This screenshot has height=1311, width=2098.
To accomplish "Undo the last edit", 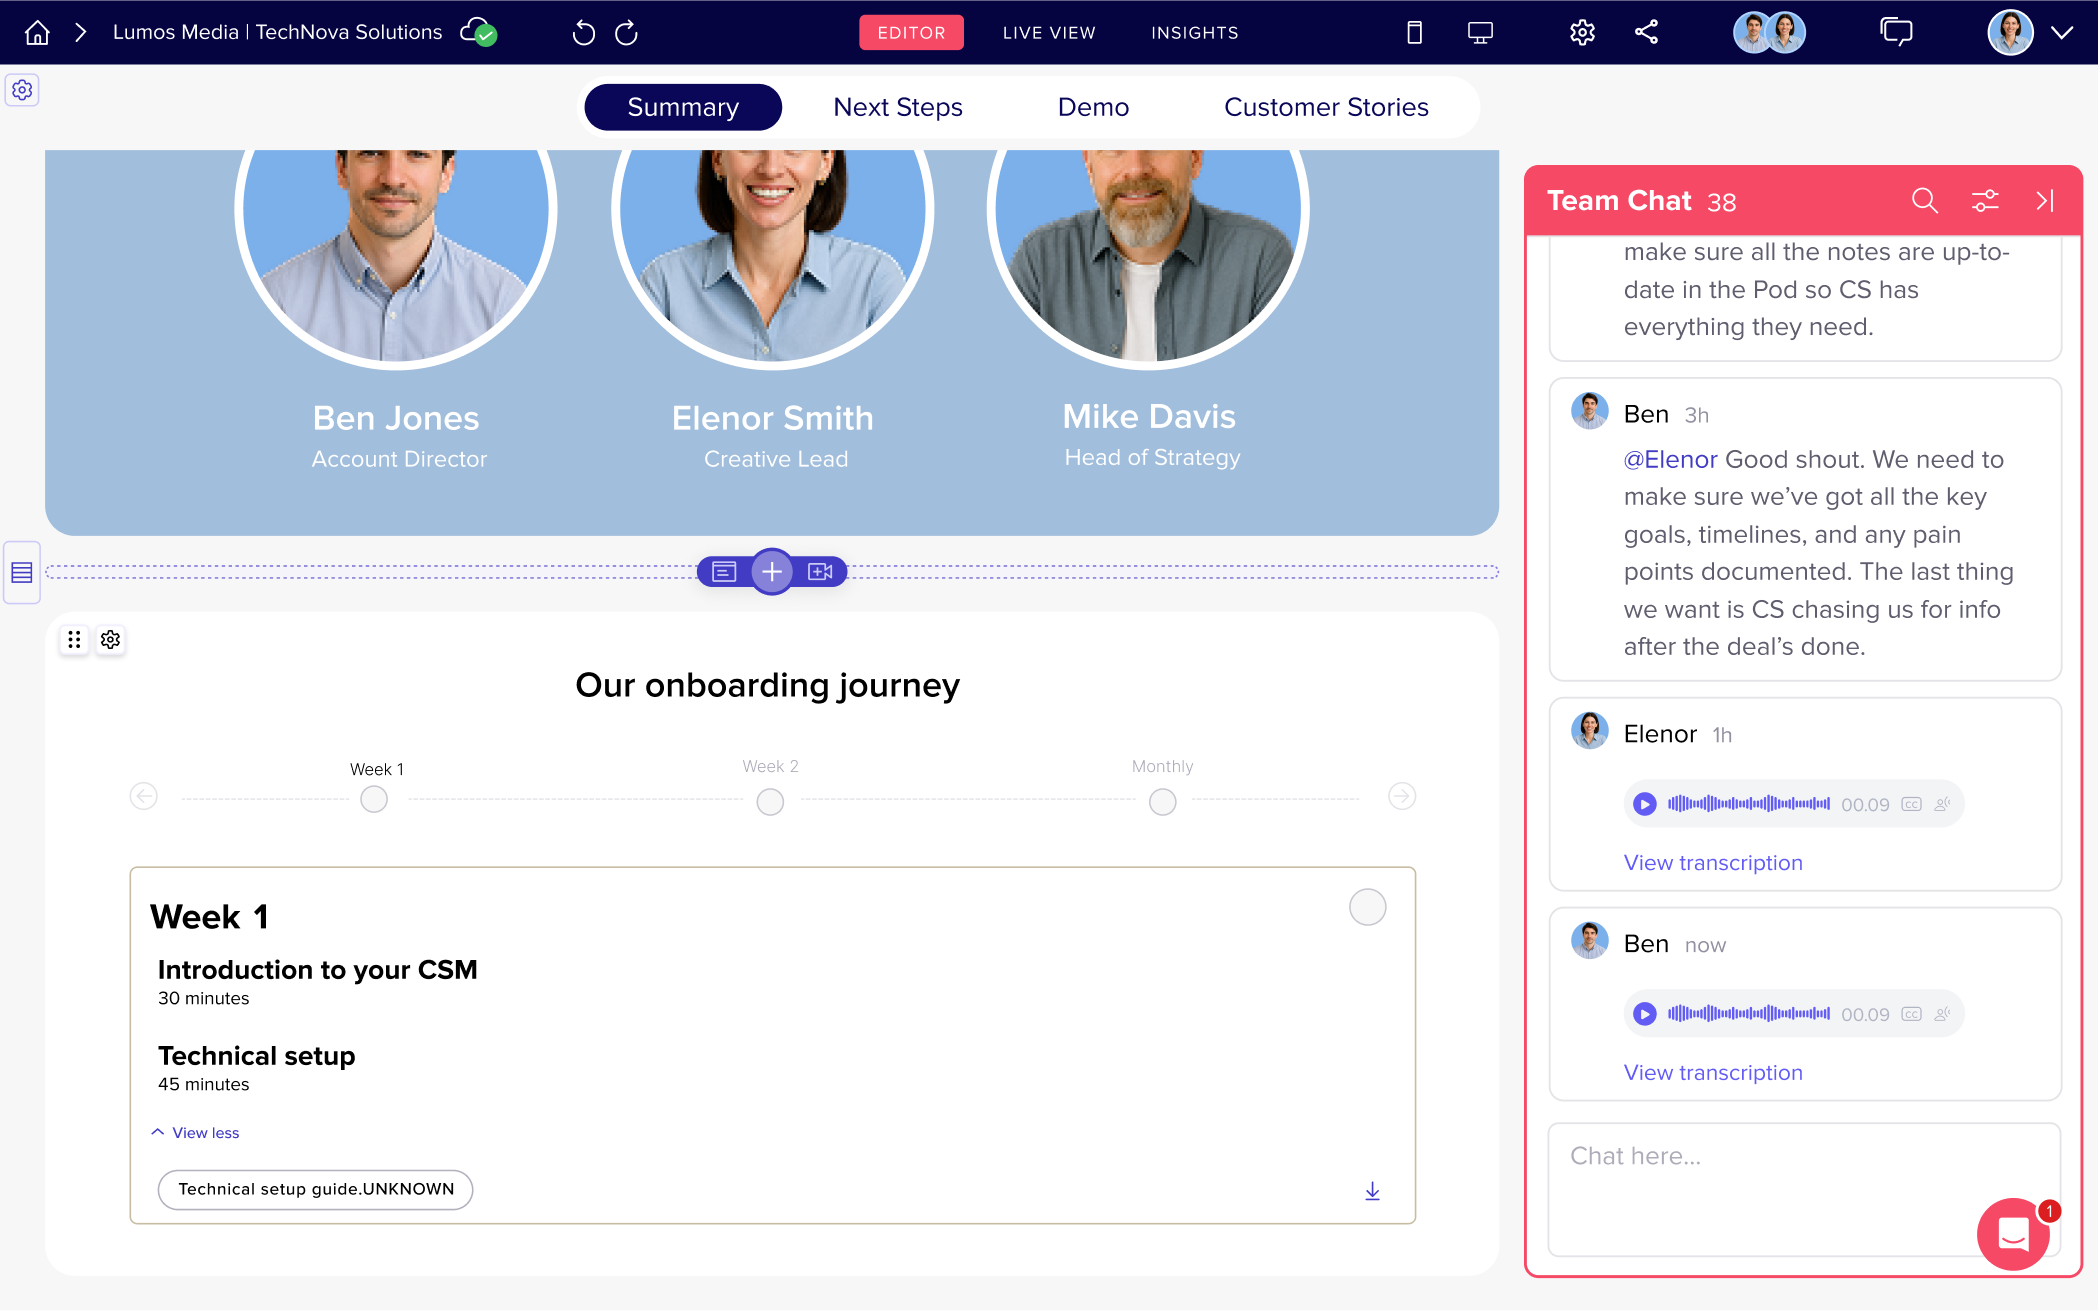I will click(x=584, y=33).
